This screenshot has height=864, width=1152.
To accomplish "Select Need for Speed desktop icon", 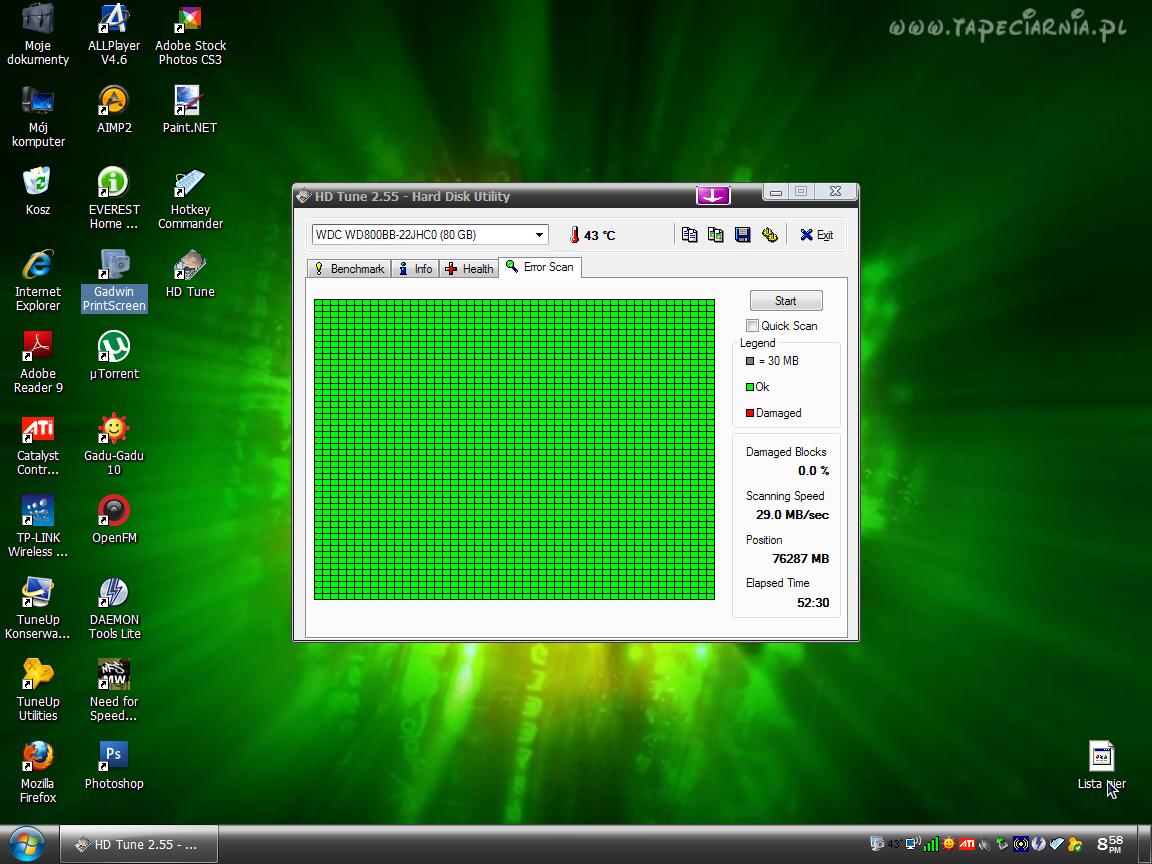I will (114, 691).
